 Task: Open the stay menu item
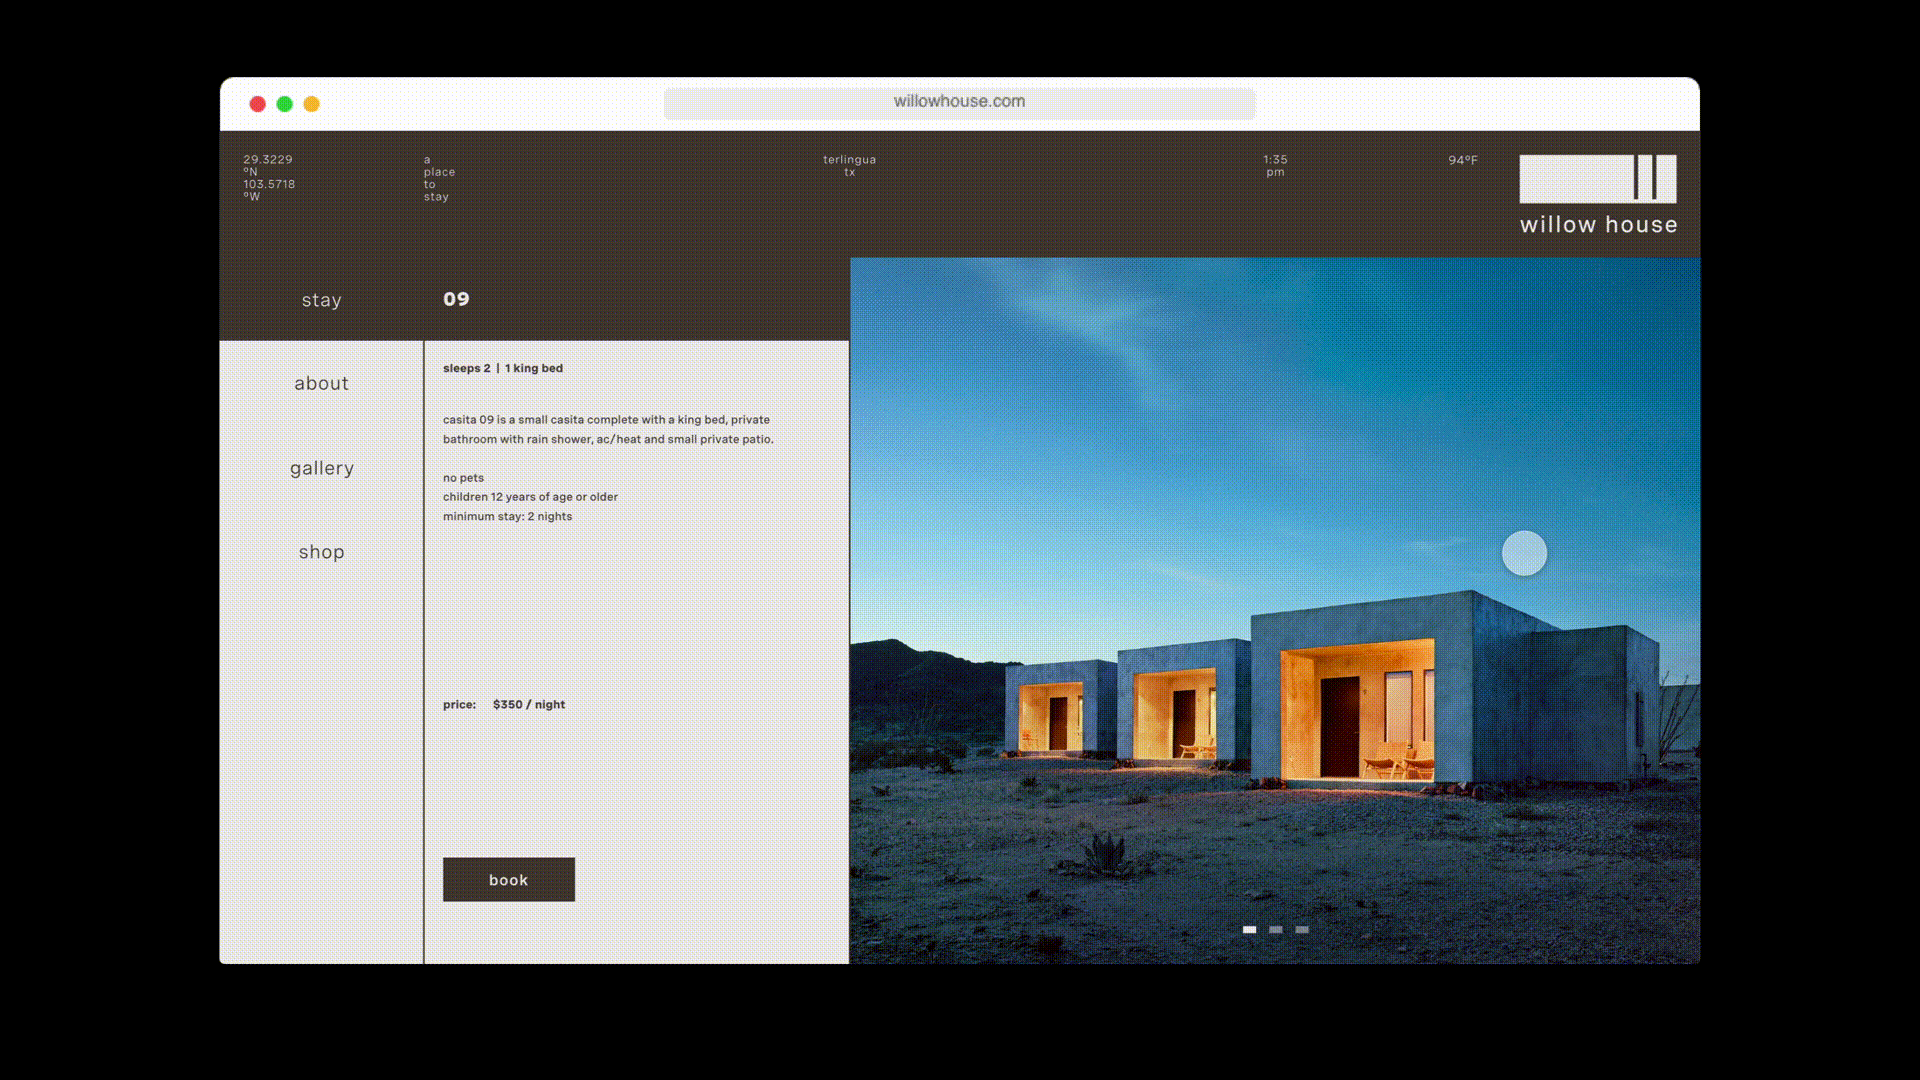click(321, 300)
